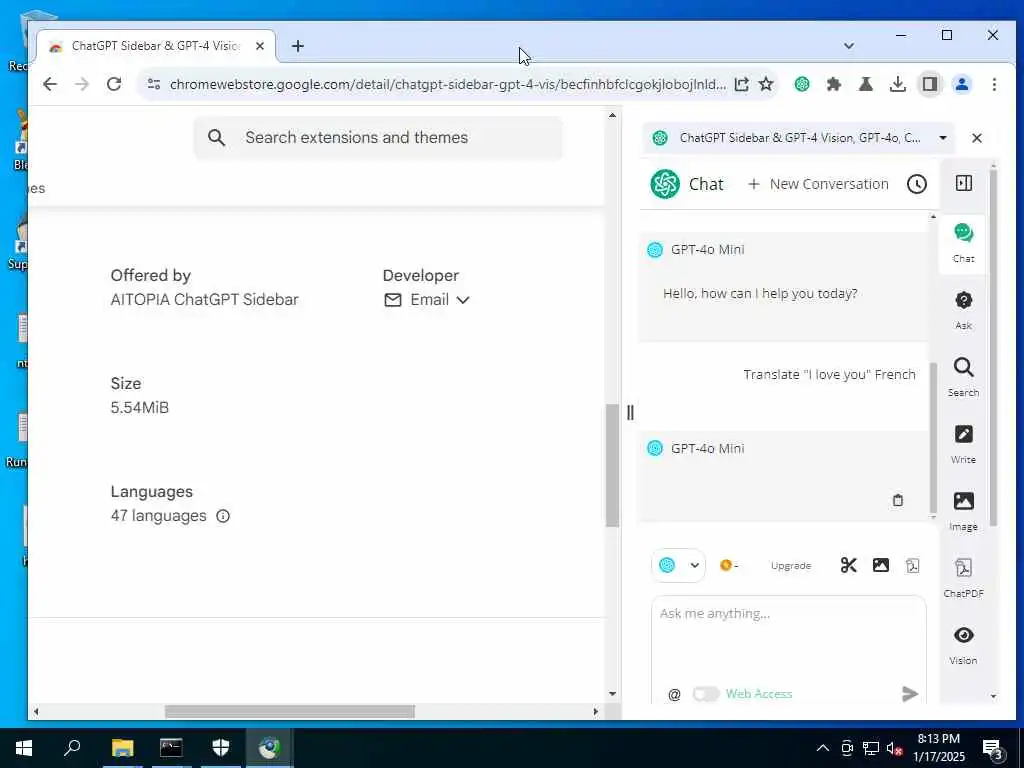Open the ChatPDF tool in sidebar

point(963,577)
